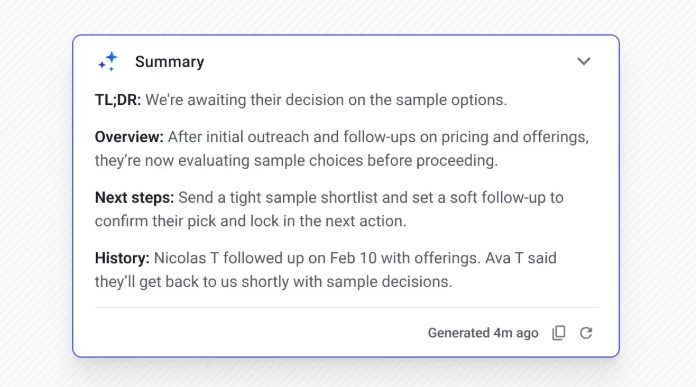The width and height of the screenshot is (696, 387).
Task: Collapse the Summary card with the chevron
Action: (584, 61)
